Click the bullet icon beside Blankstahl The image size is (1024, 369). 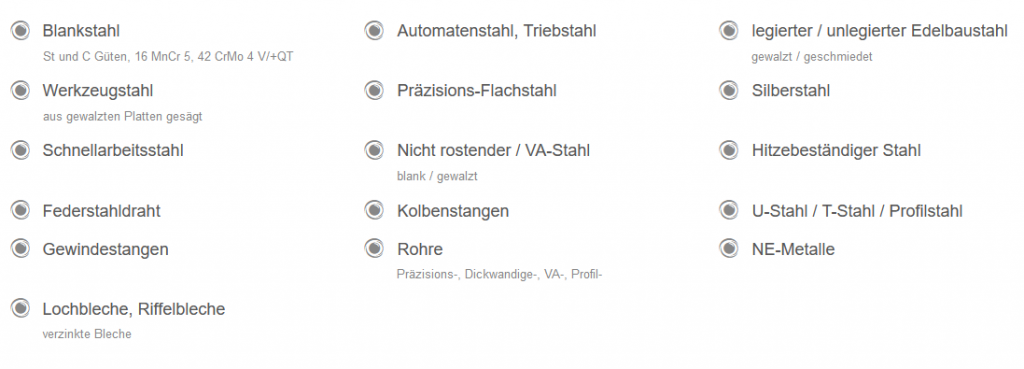[21, 31]
